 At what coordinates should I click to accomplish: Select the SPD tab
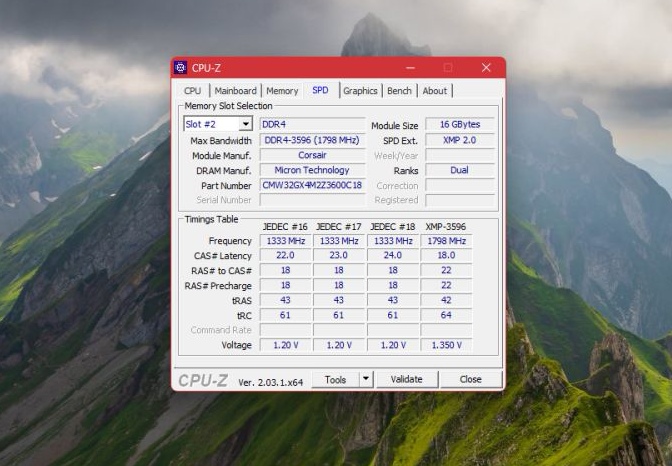pyautogui.click(x=321, y=90)
